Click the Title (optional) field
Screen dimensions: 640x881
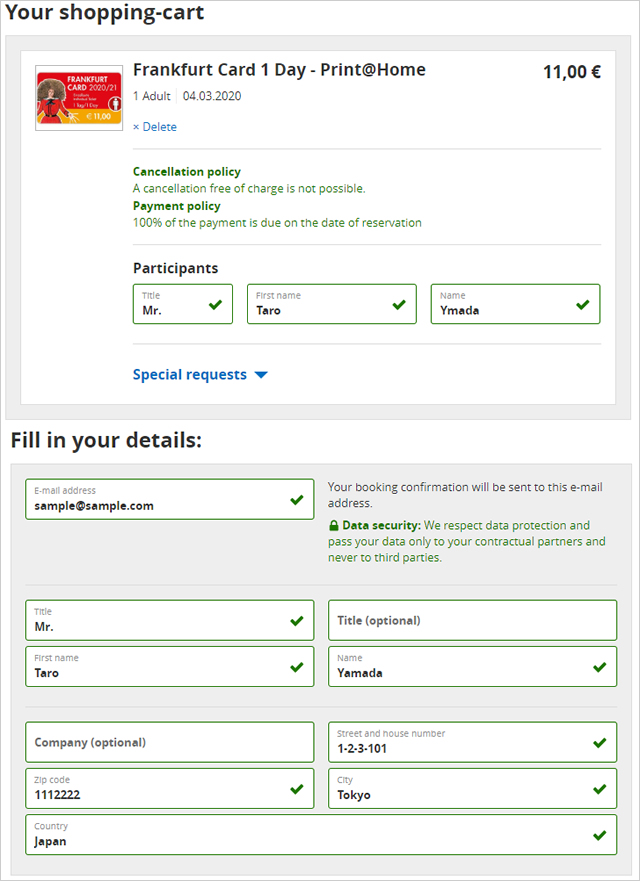[472, 620]
